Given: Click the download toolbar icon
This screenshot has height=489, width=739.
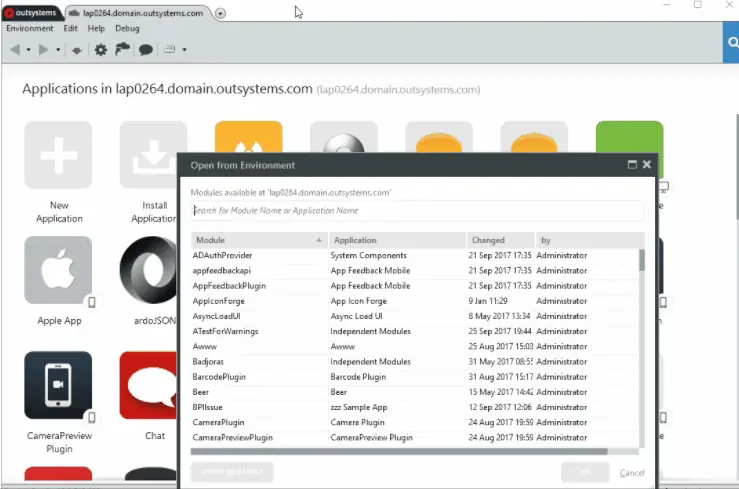Looking at the screenshot, I should tap(76, 50).
